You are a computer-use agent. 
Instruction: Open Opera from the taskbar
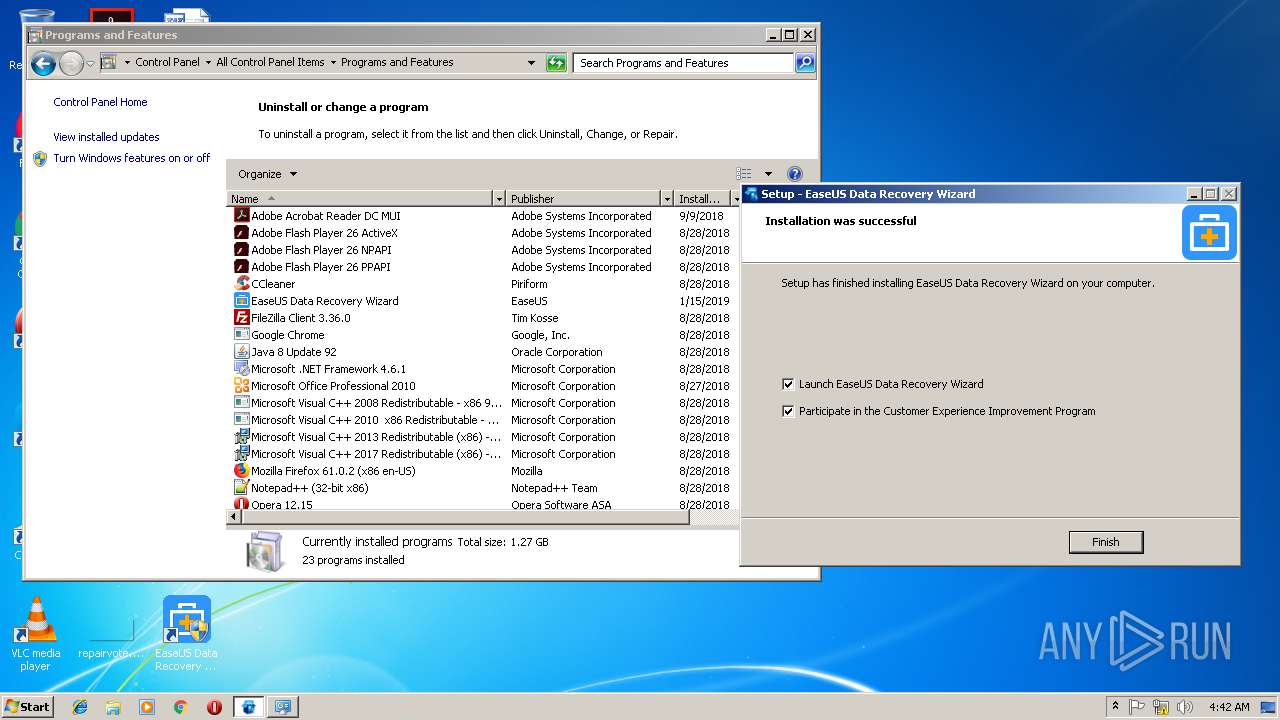coord(214,706)
